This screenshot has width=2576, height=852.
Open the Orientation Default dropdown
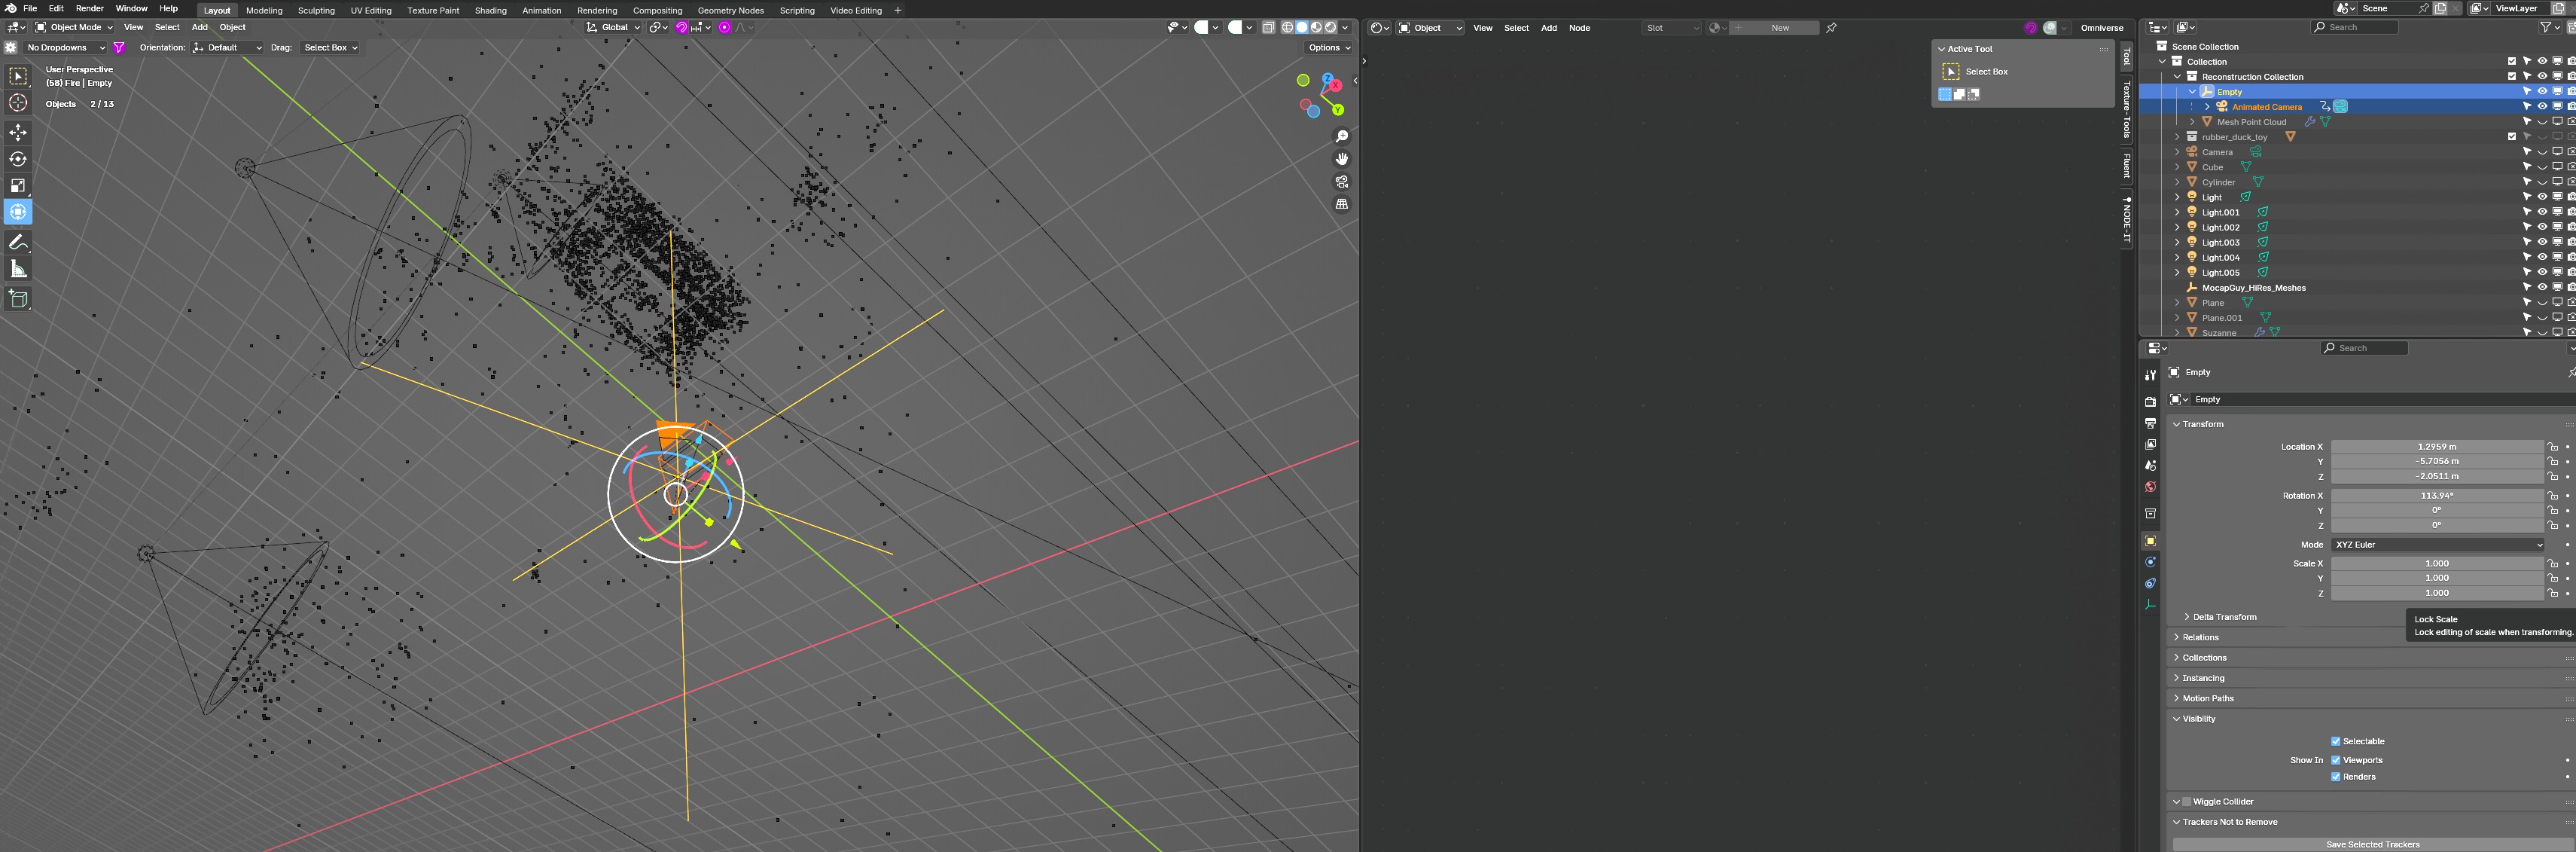tap(227, 47)
